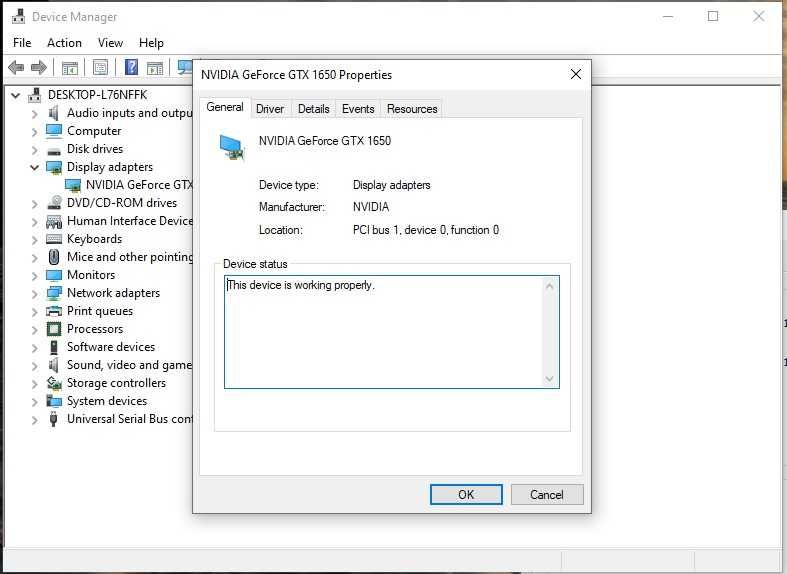787x574 pixels.
Task: Click the Software devices category icon
Action: [x=54, y=347]
